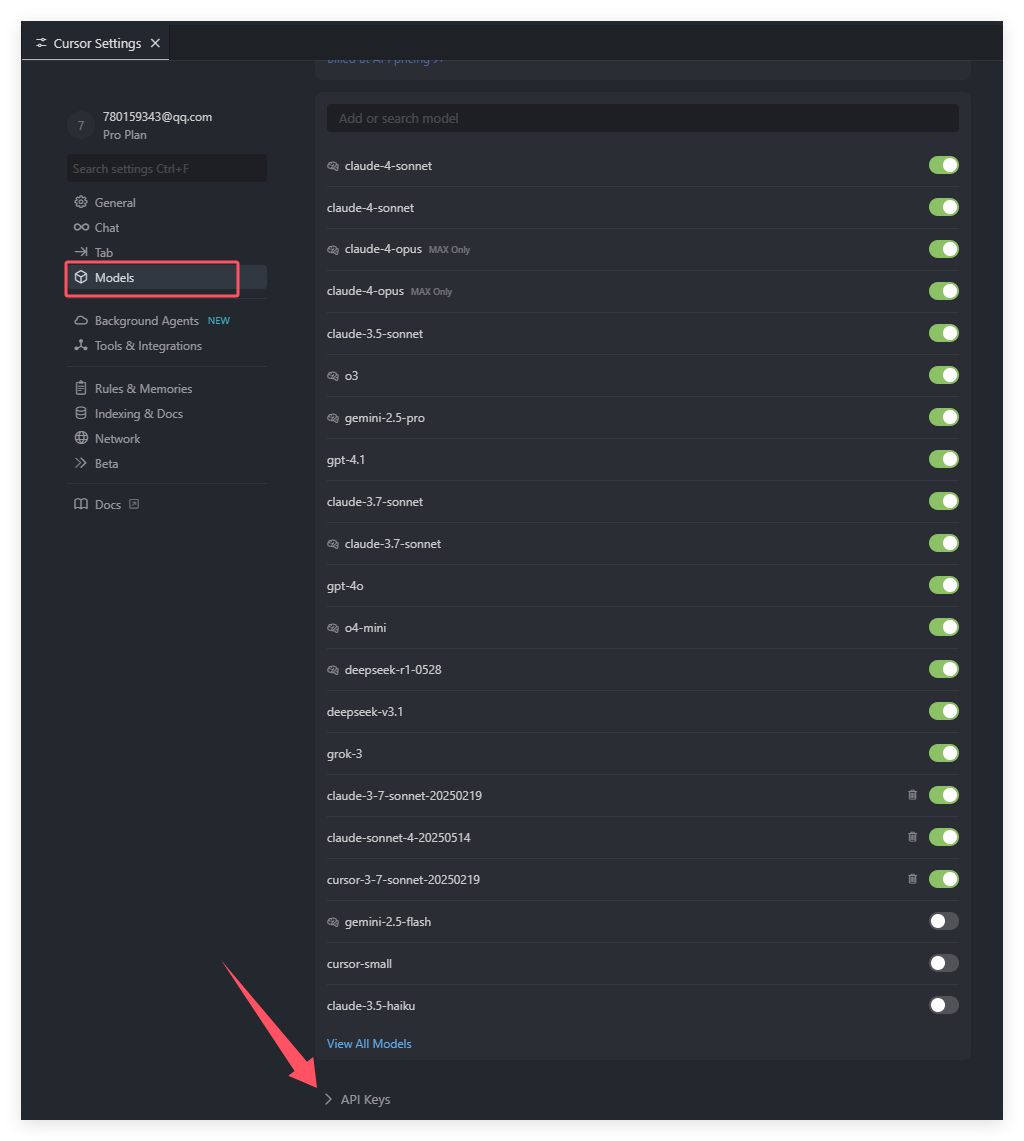1024x1141 pixels.
Task: Click the brain icon before o4-mini
Action: click(333, 627)
